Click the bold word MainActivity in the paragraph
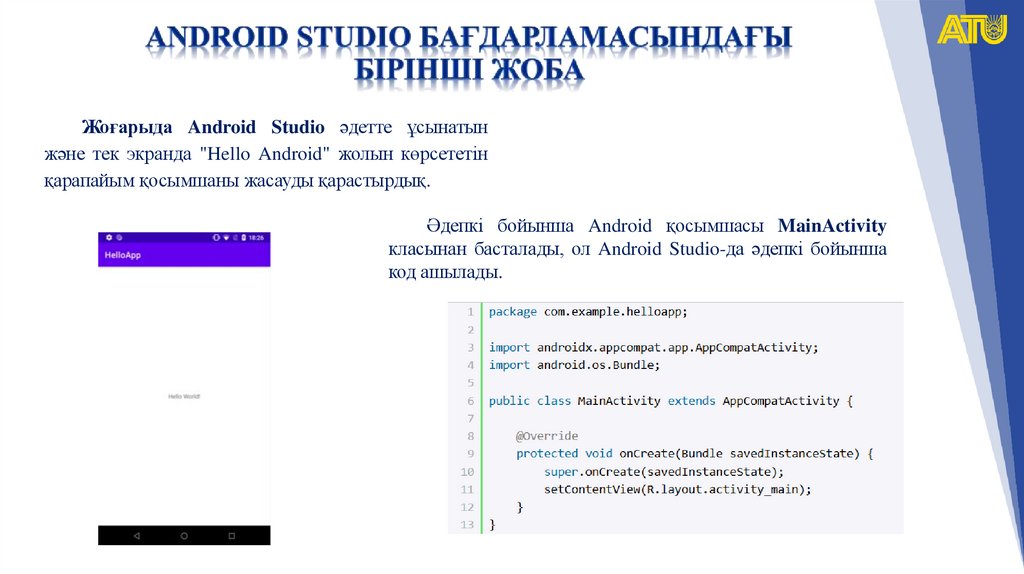1024x574 pixels. point(832,226)
